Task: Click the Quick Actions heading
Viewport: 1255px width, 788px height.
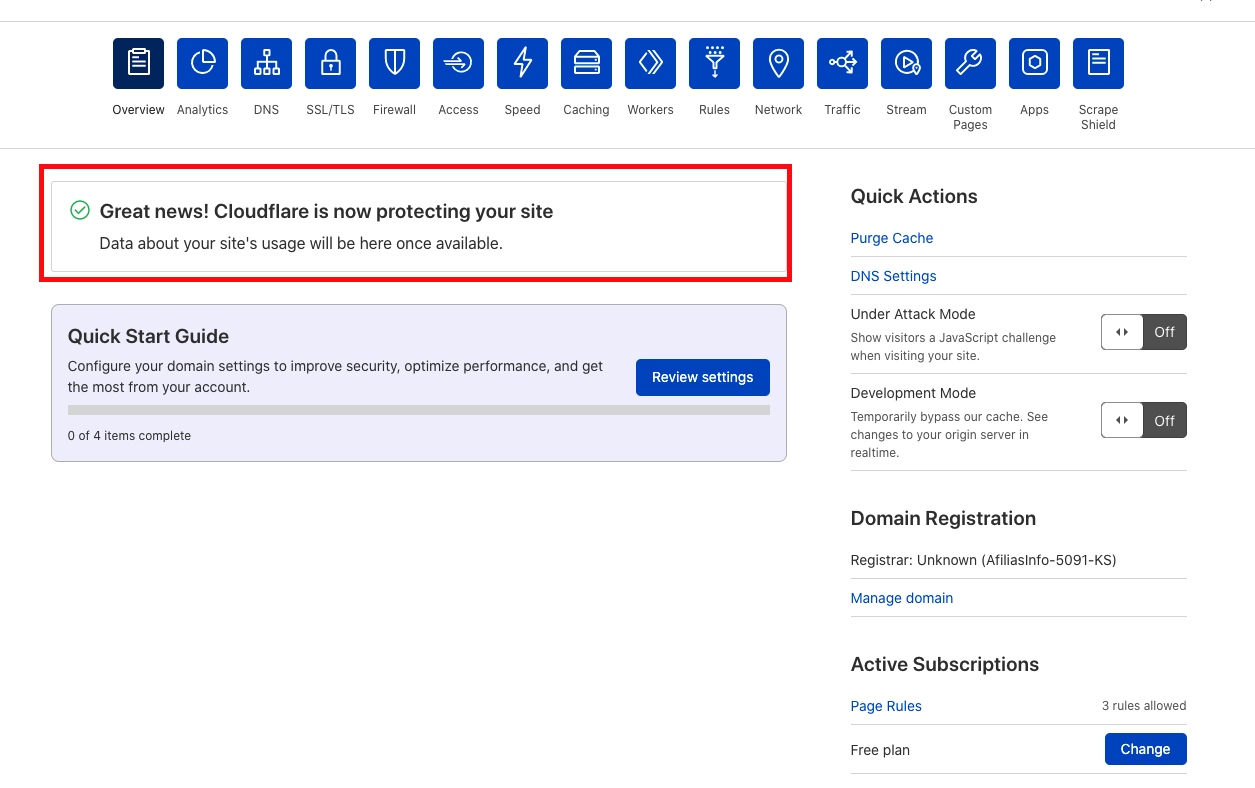Action: click(914, 196)
